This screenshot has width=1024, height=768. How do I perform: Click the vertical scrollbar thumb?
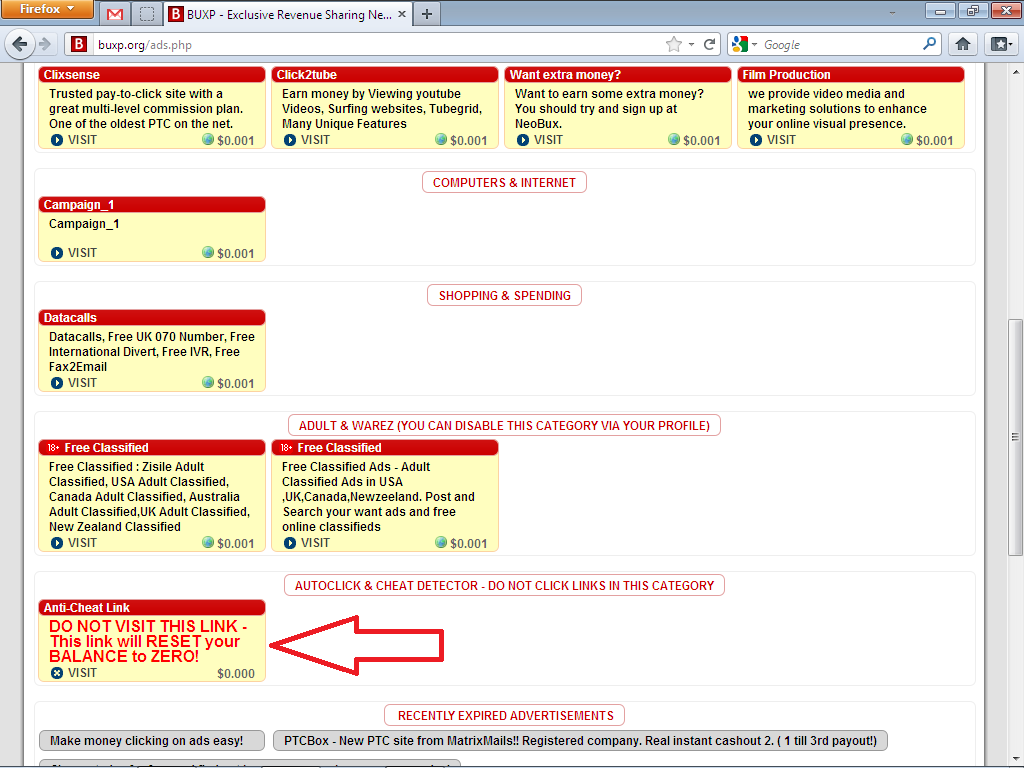point(1015,436)
